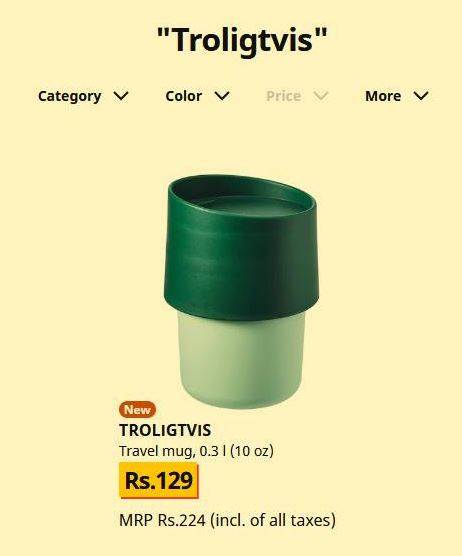Click the 0.3 l (10 oz) size text

pyautogui.click(x=236, y=451)
